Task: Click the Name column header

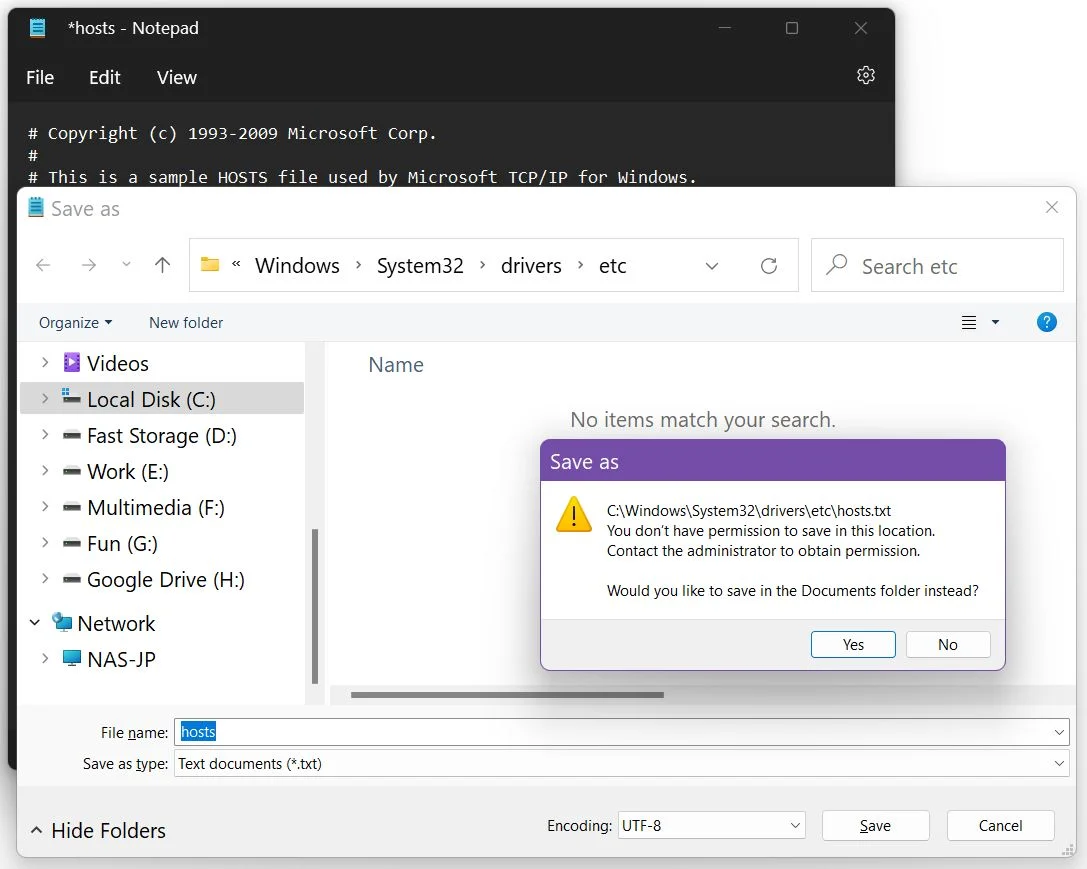Action: 396,365
